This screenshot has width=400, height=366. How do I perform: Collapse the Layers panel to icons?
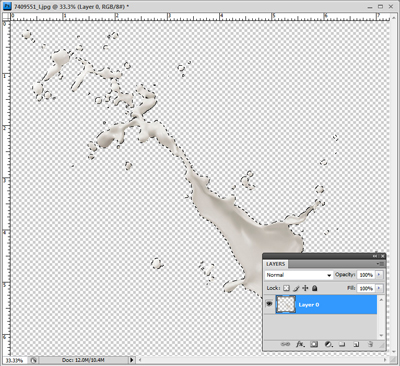click(375, 256)
